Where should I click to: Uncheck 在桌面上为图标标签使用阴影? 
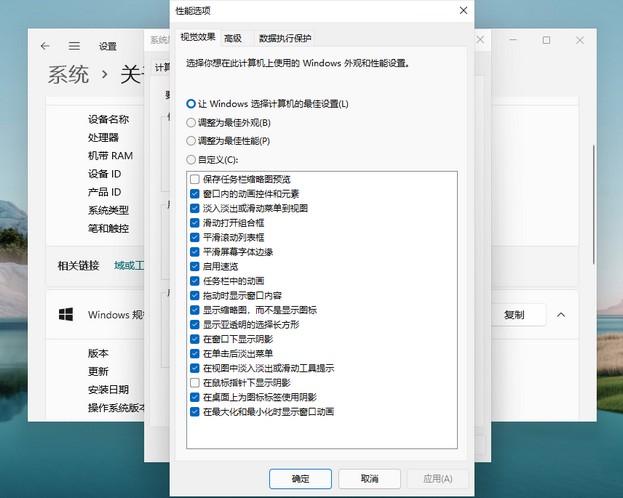click(x=195, y=397)
